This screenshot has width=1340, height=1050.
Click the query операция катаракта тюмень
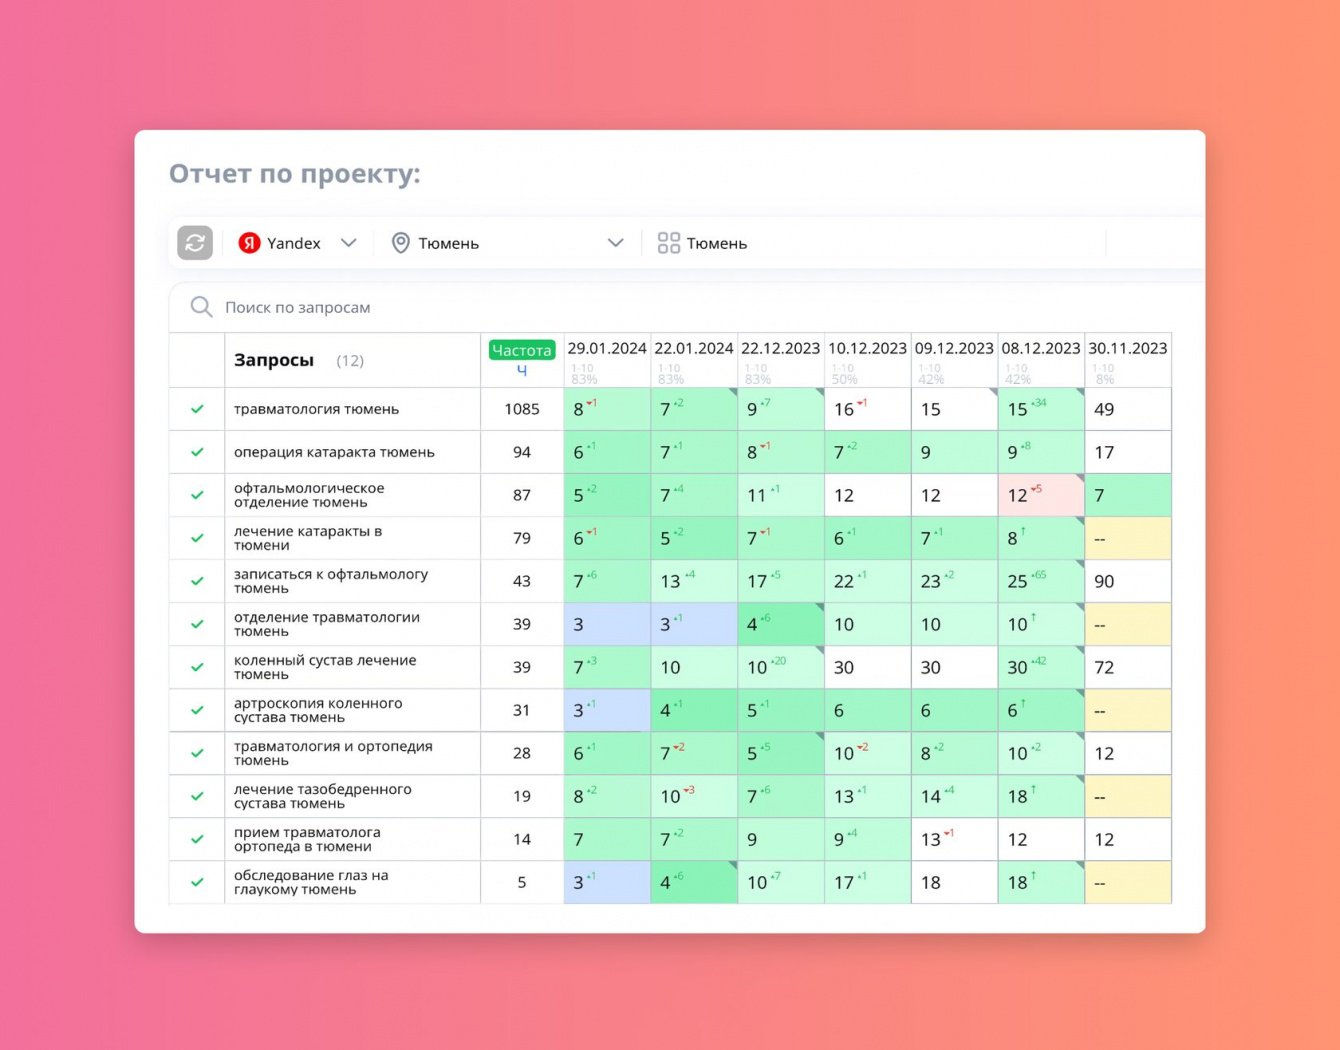[334, 452]
